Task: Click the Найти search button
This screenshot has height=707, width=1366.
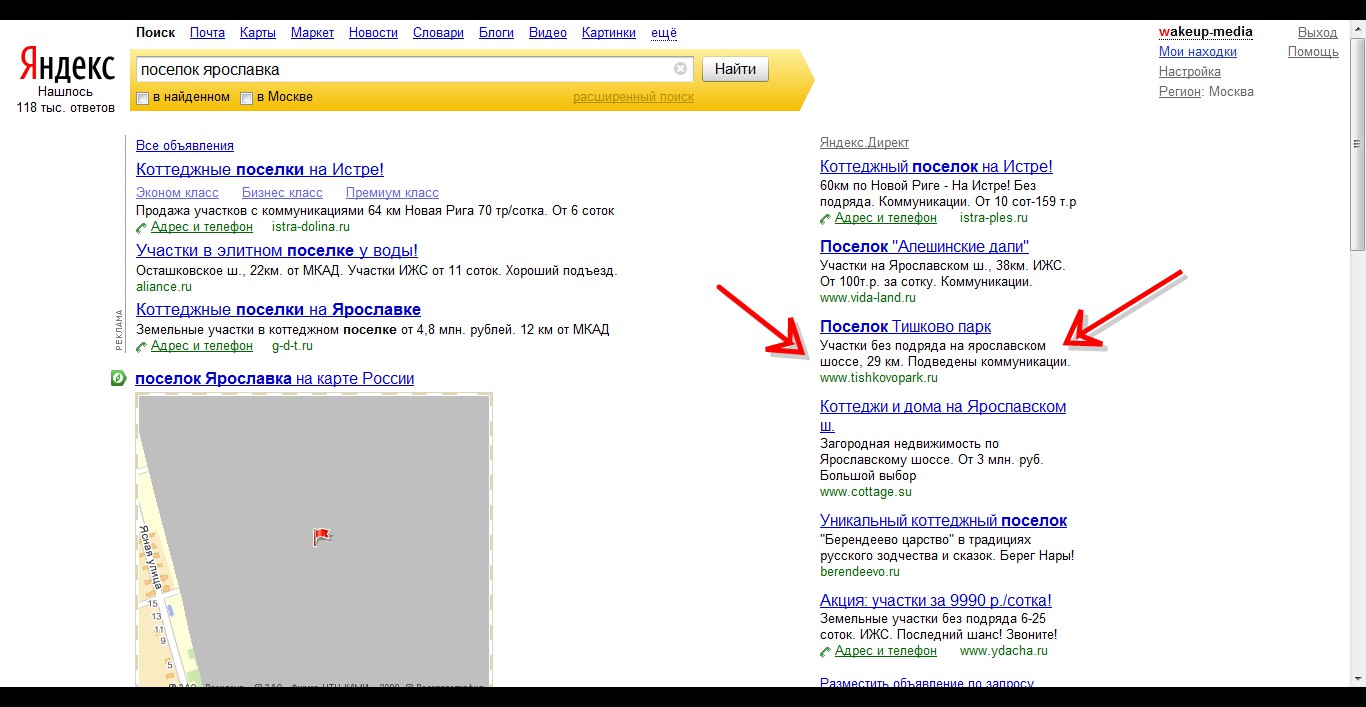Action: (x=736, y=69)
